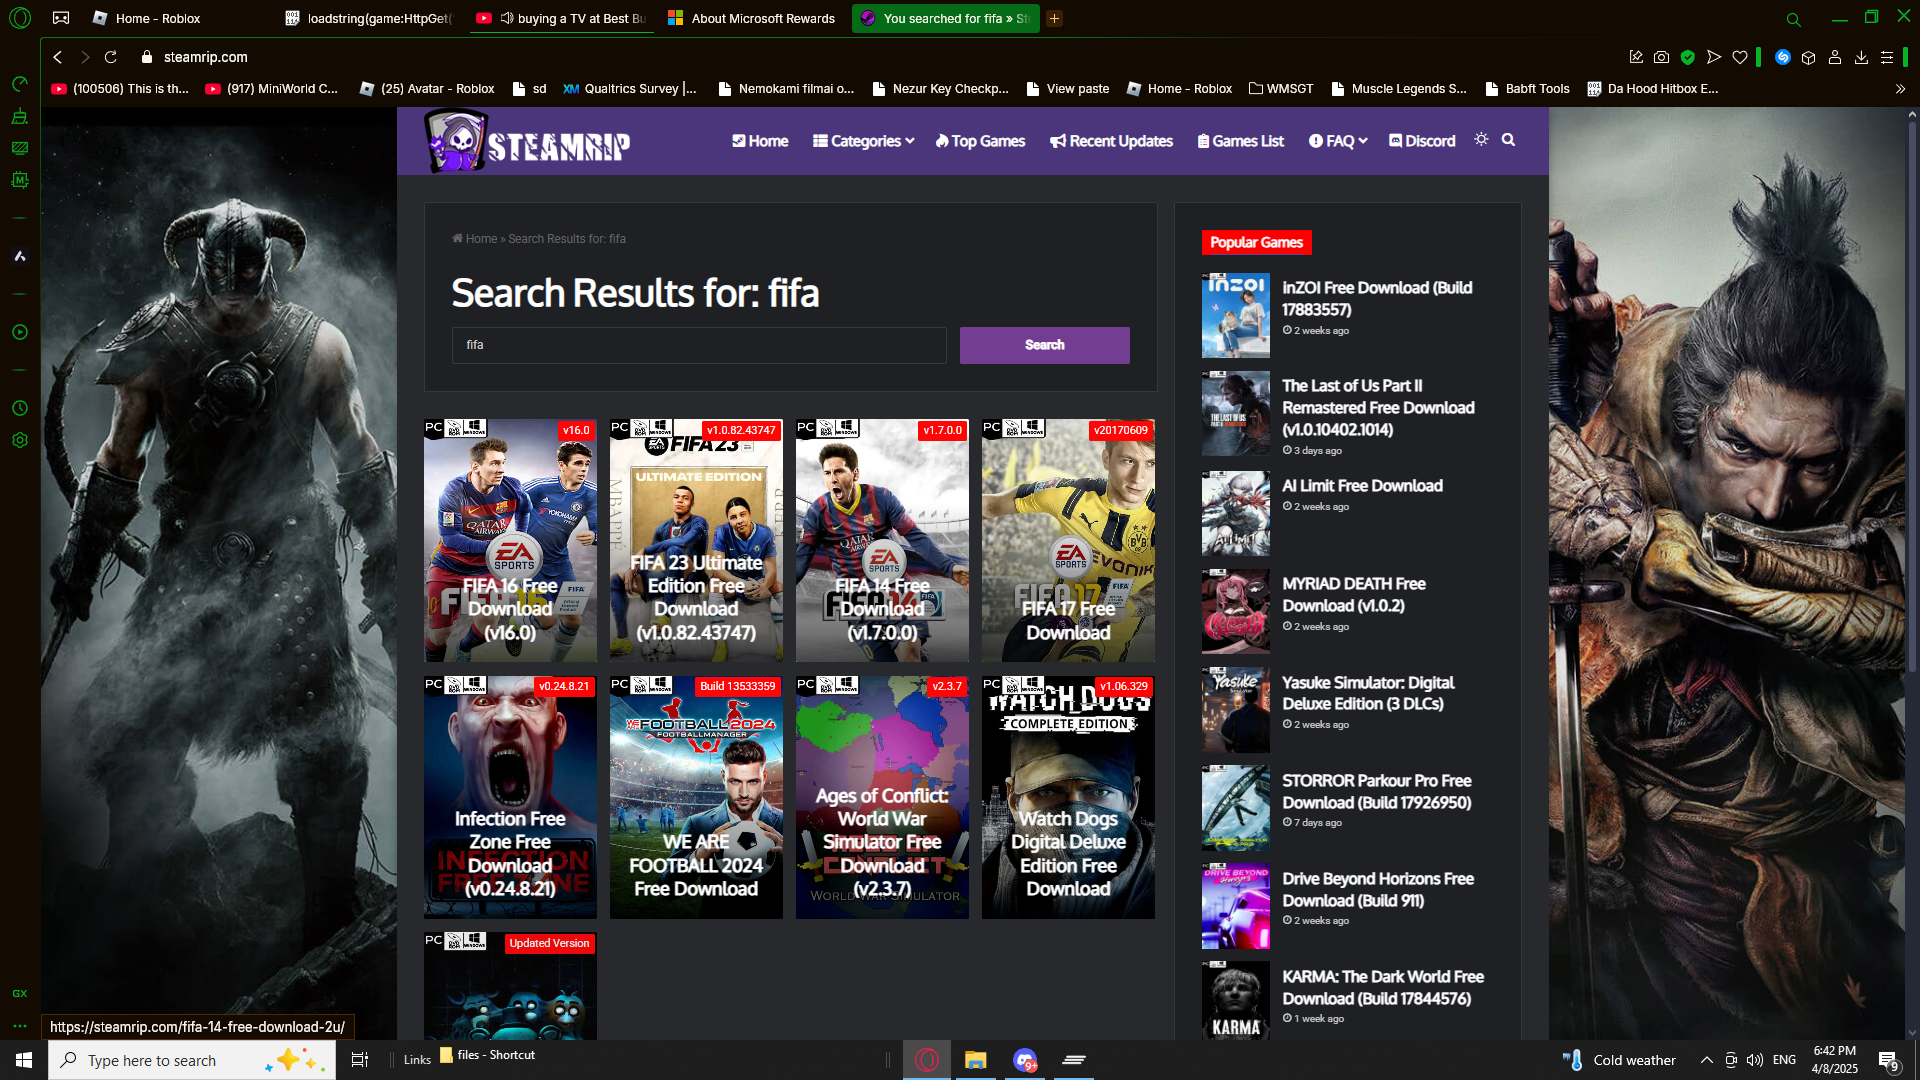The height and width of the screenshot is (1080, 1920).
Task: Open GX Cleaner broom icon in sidebar
Action: [x=19, y=116]
